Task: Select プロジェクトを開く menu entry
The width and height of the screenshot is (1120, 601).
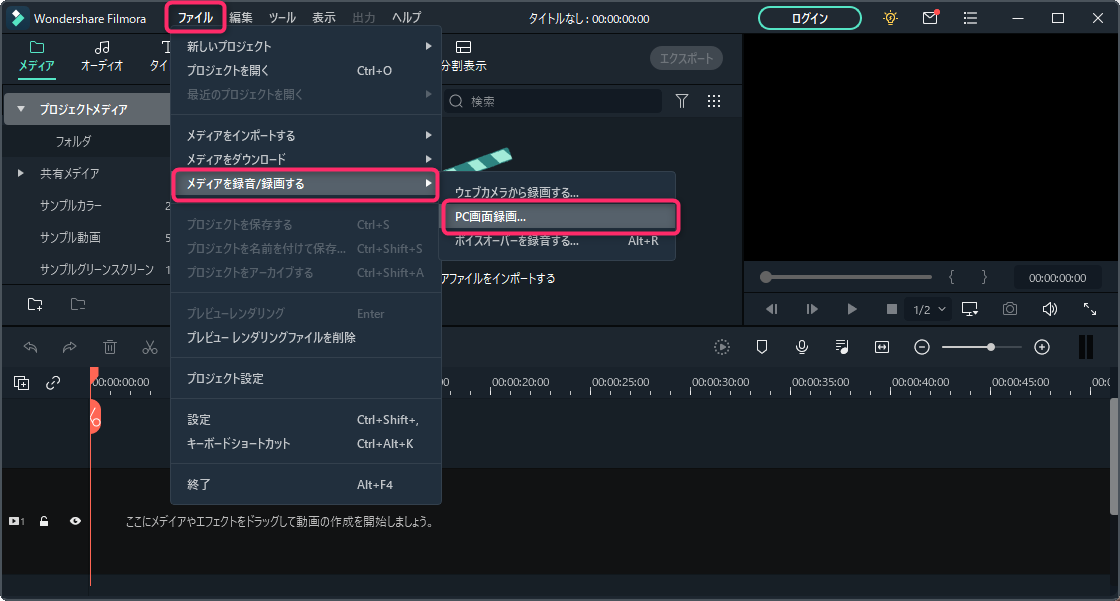Action: pos(306,71)
